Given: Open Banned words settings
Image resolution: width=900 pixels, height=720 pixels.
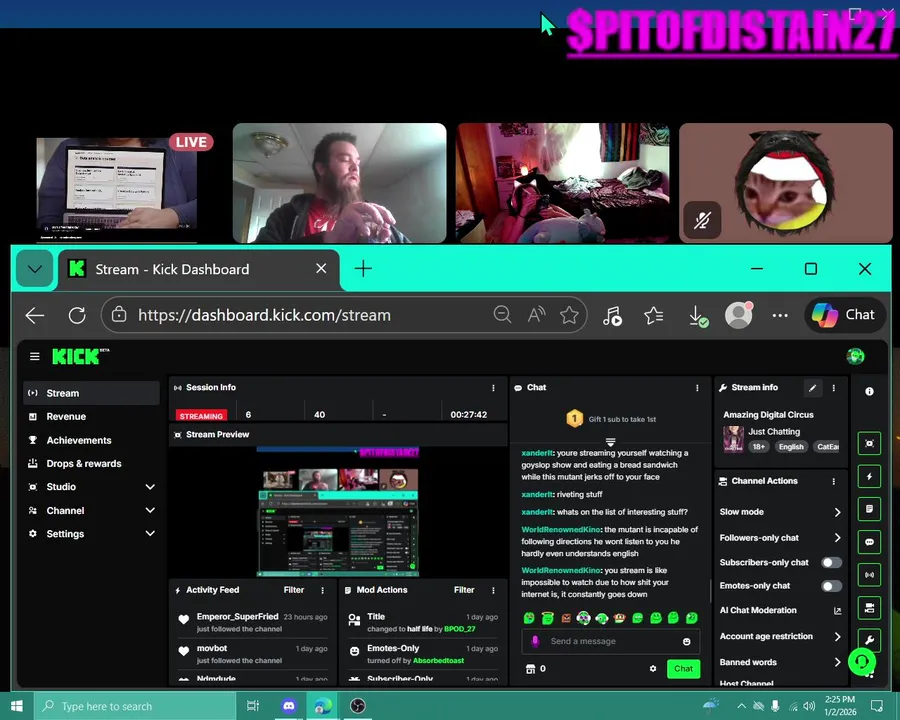Looking at the screenshot, I should click(x=780, y=662).
